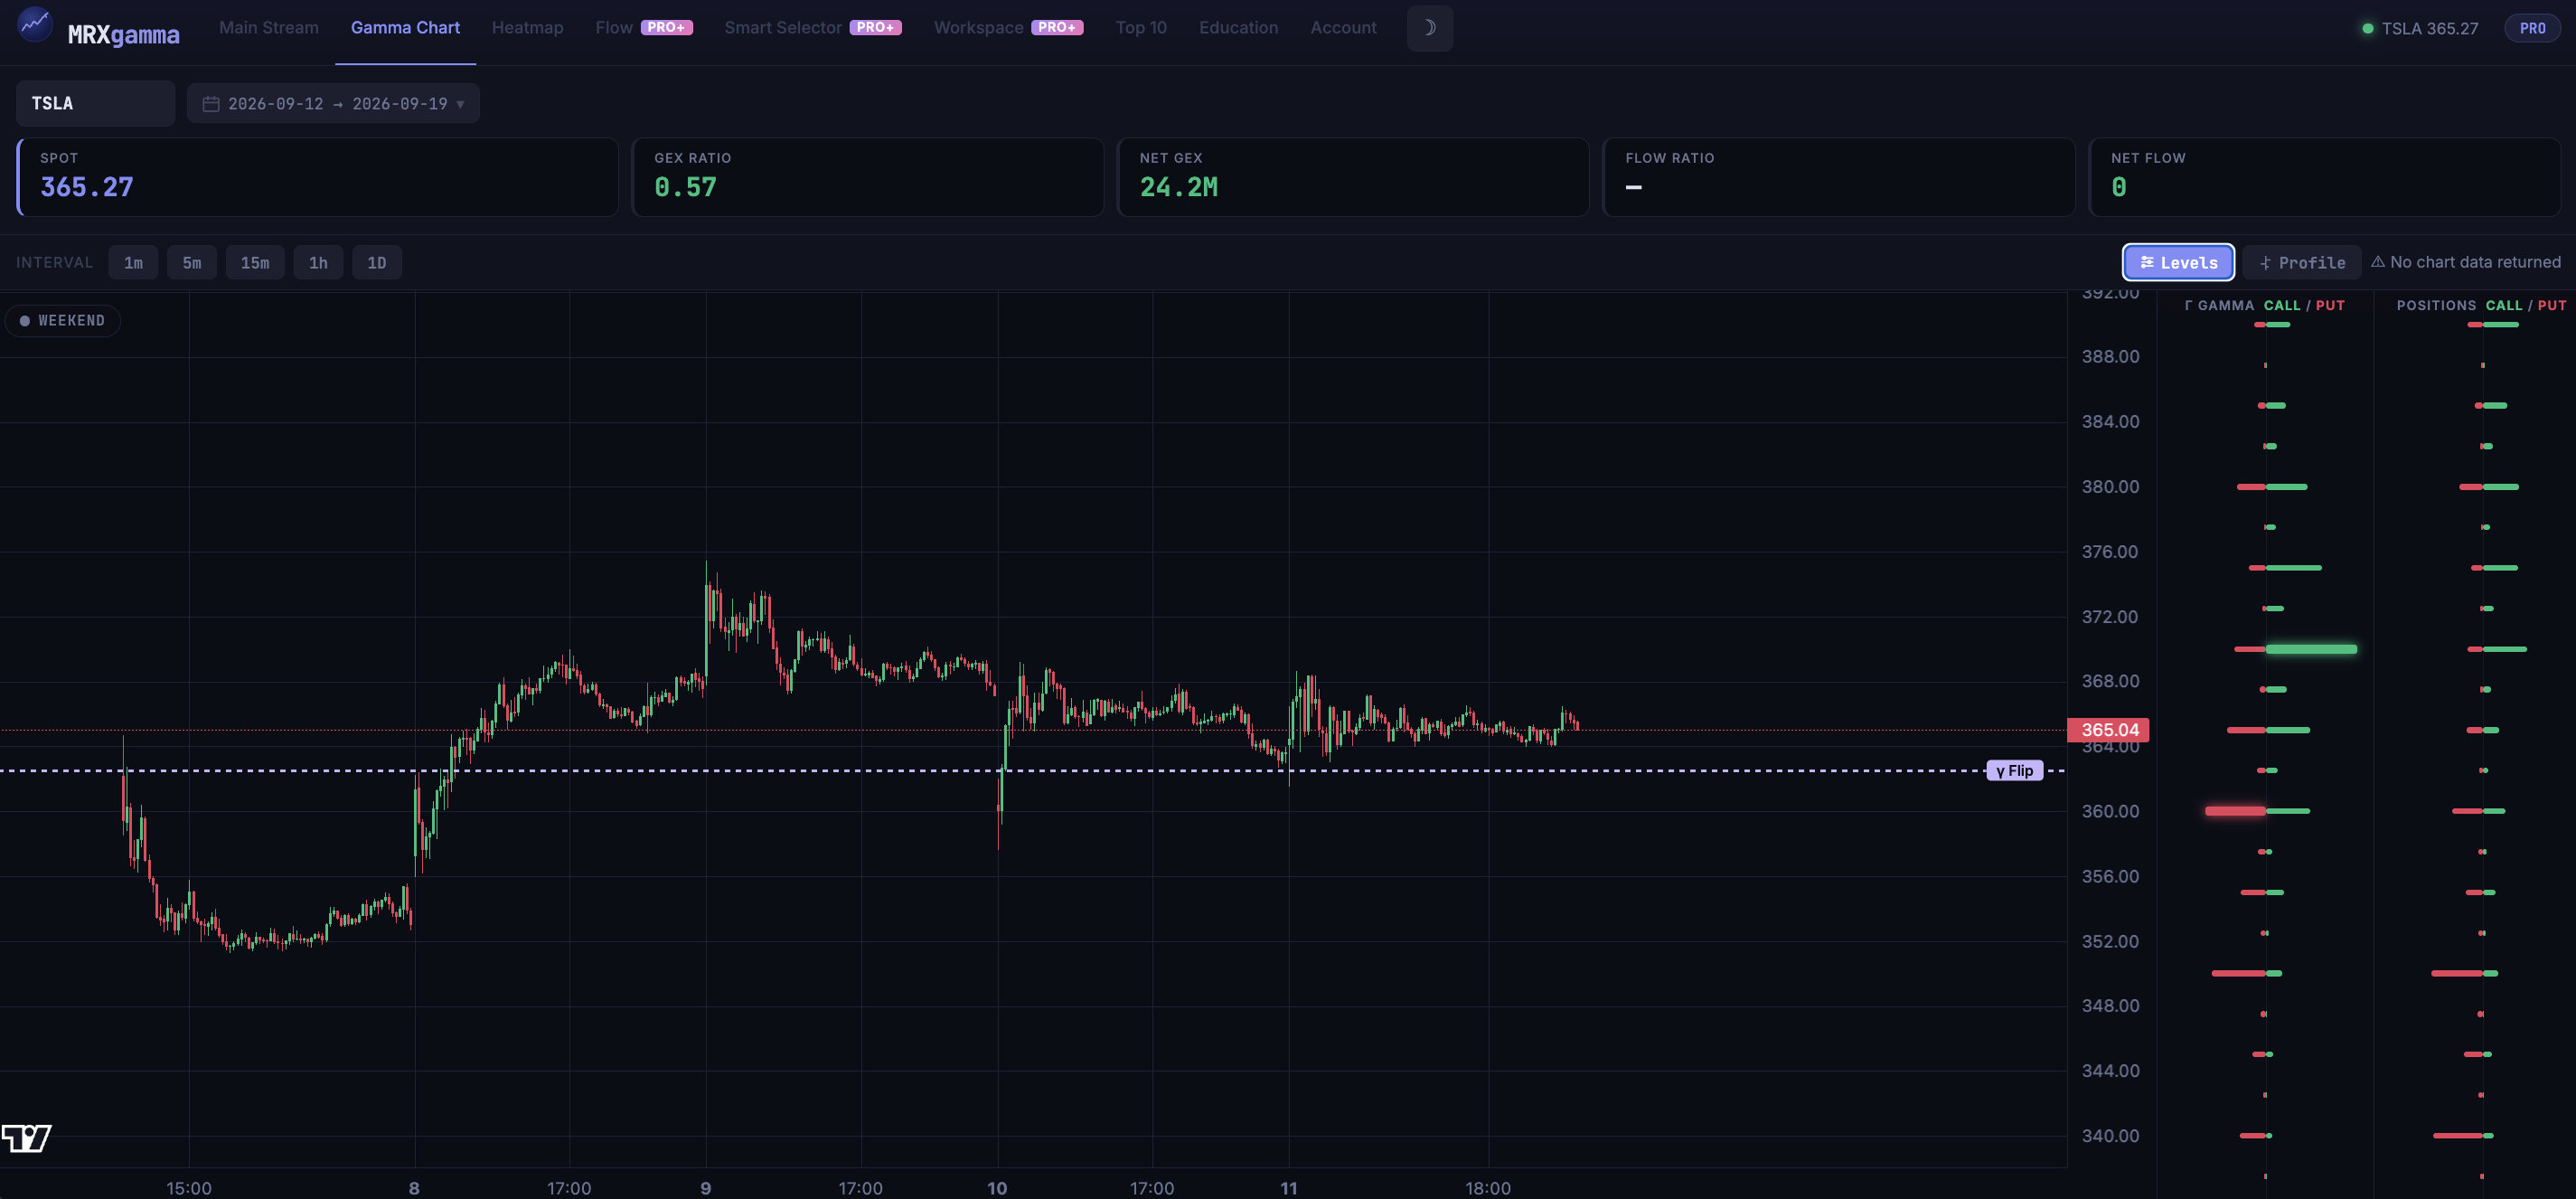
Task: Click the 18:00 time axis label
Action: point(1487,1188)
